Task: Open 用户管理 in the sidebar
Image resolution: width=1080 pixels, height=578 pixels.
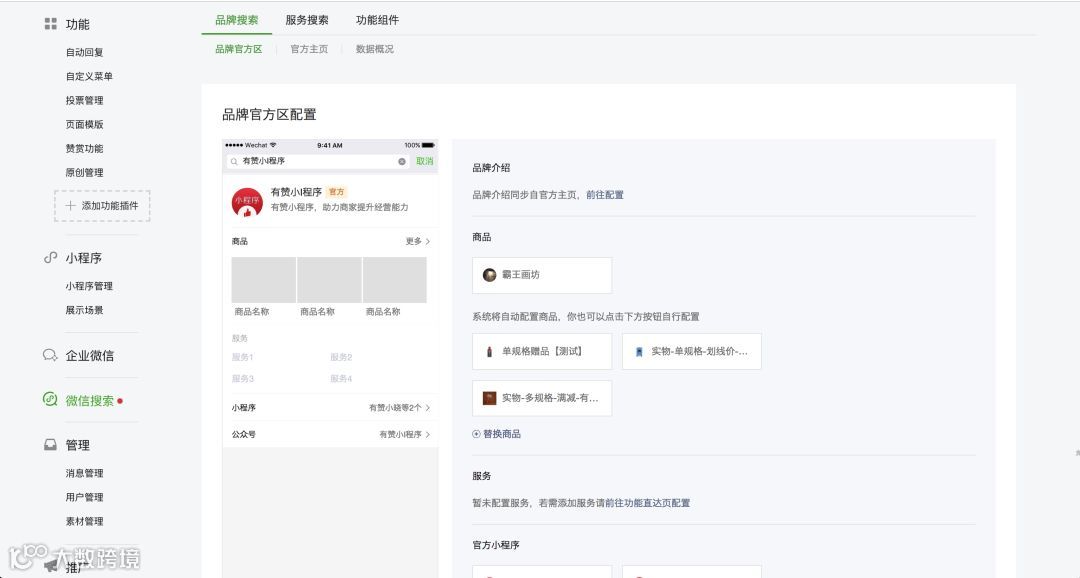Action: click(x=85, y=497)
